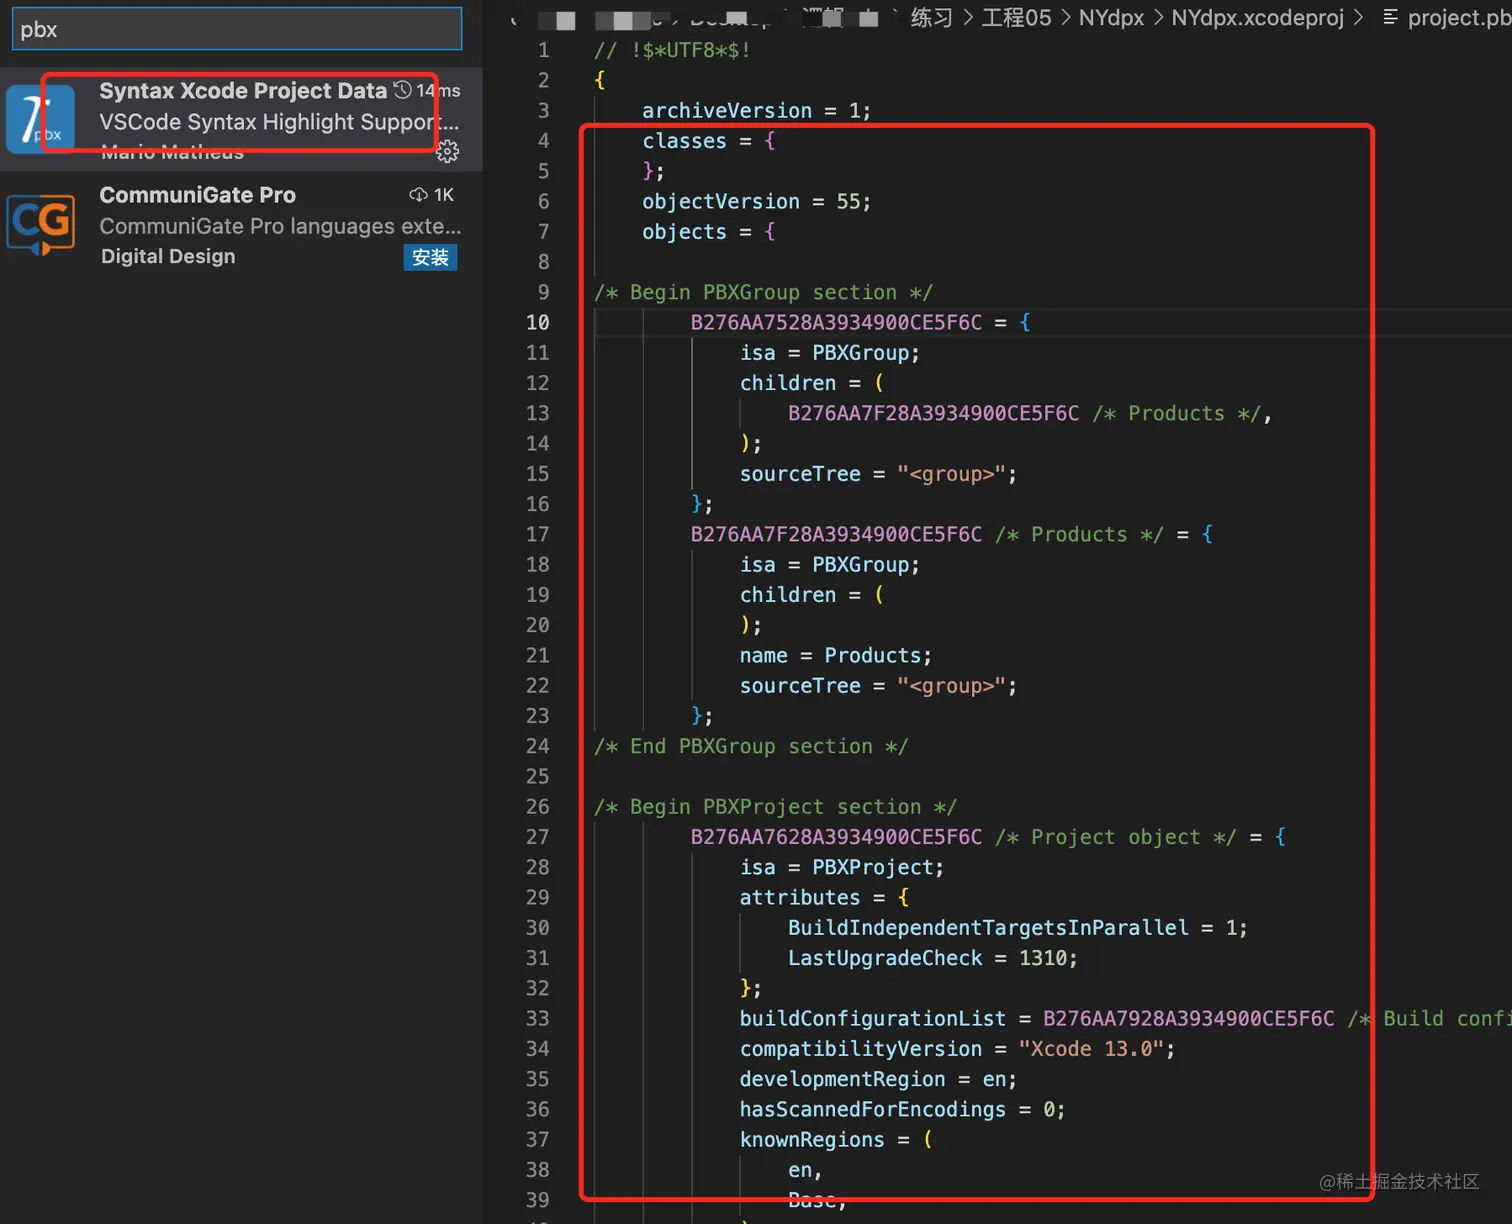Click the CommuniGate Pro extension name

pos(198,195)
